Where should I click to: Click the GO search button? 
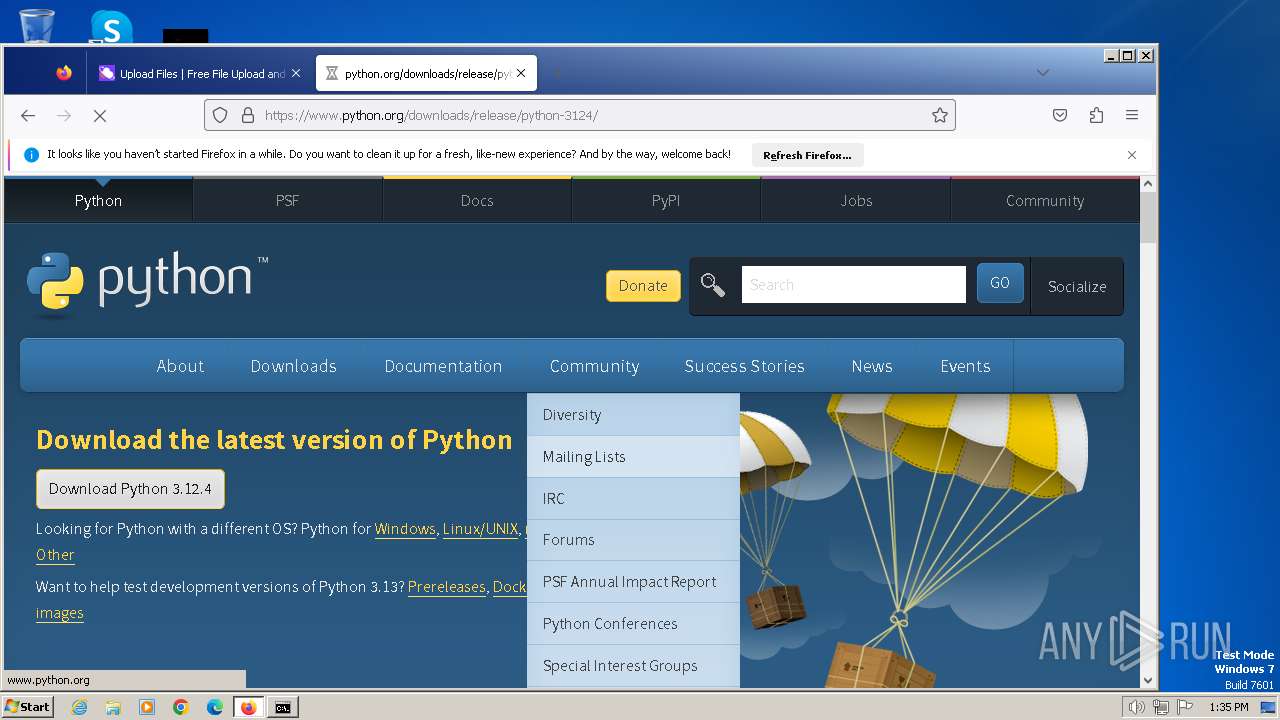tap(1000, 283)
